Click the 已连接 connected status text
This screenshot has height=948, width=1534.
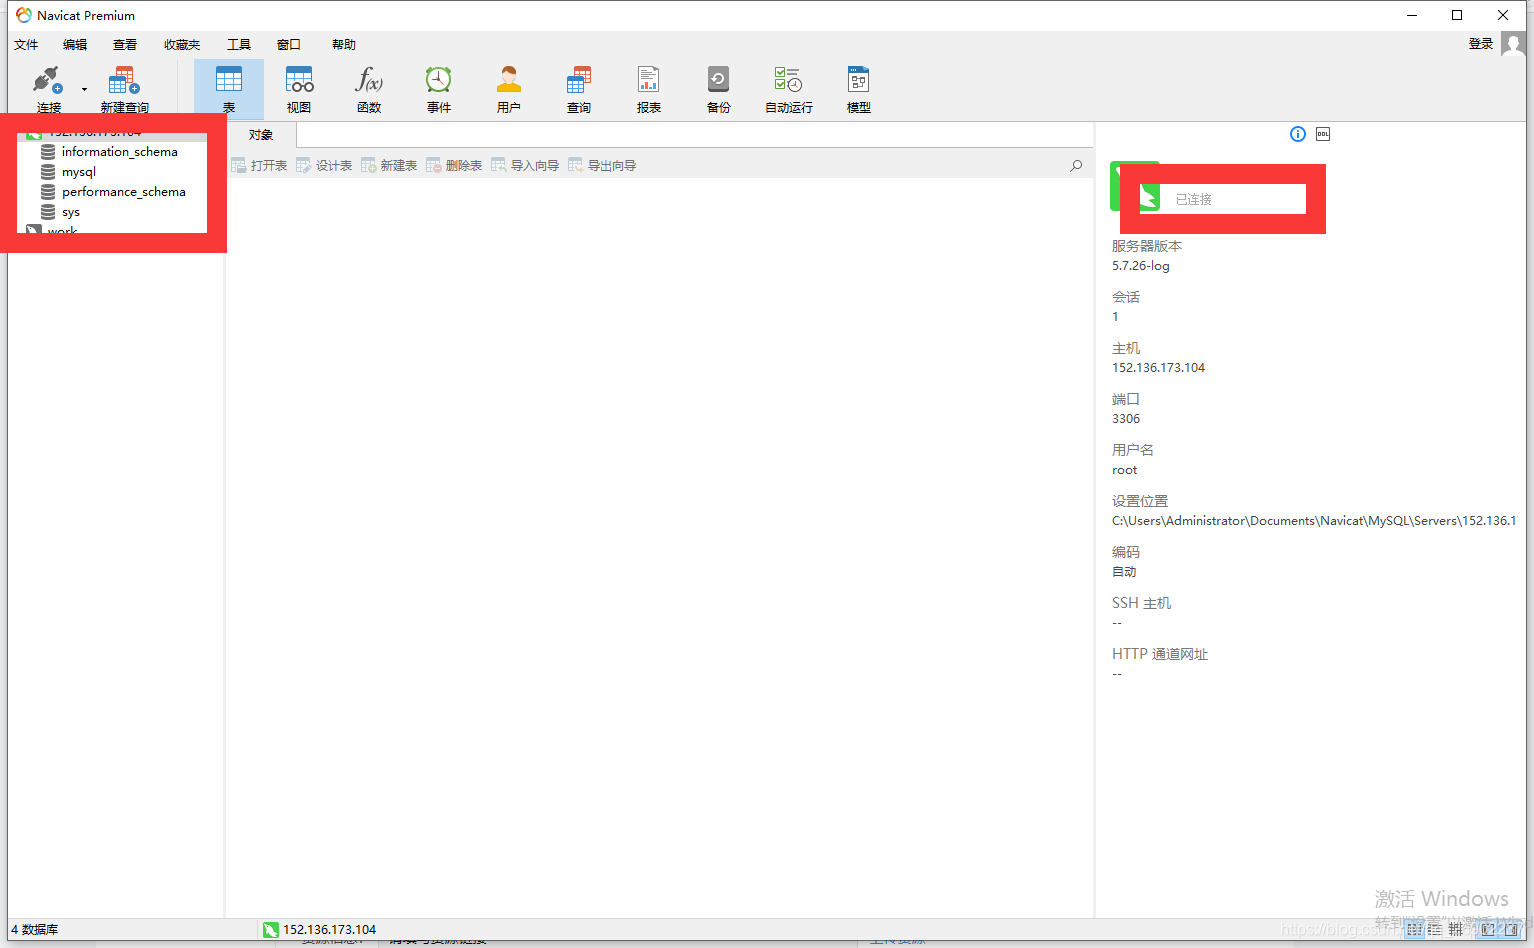pyautogui.click(x=1194, y=200)
